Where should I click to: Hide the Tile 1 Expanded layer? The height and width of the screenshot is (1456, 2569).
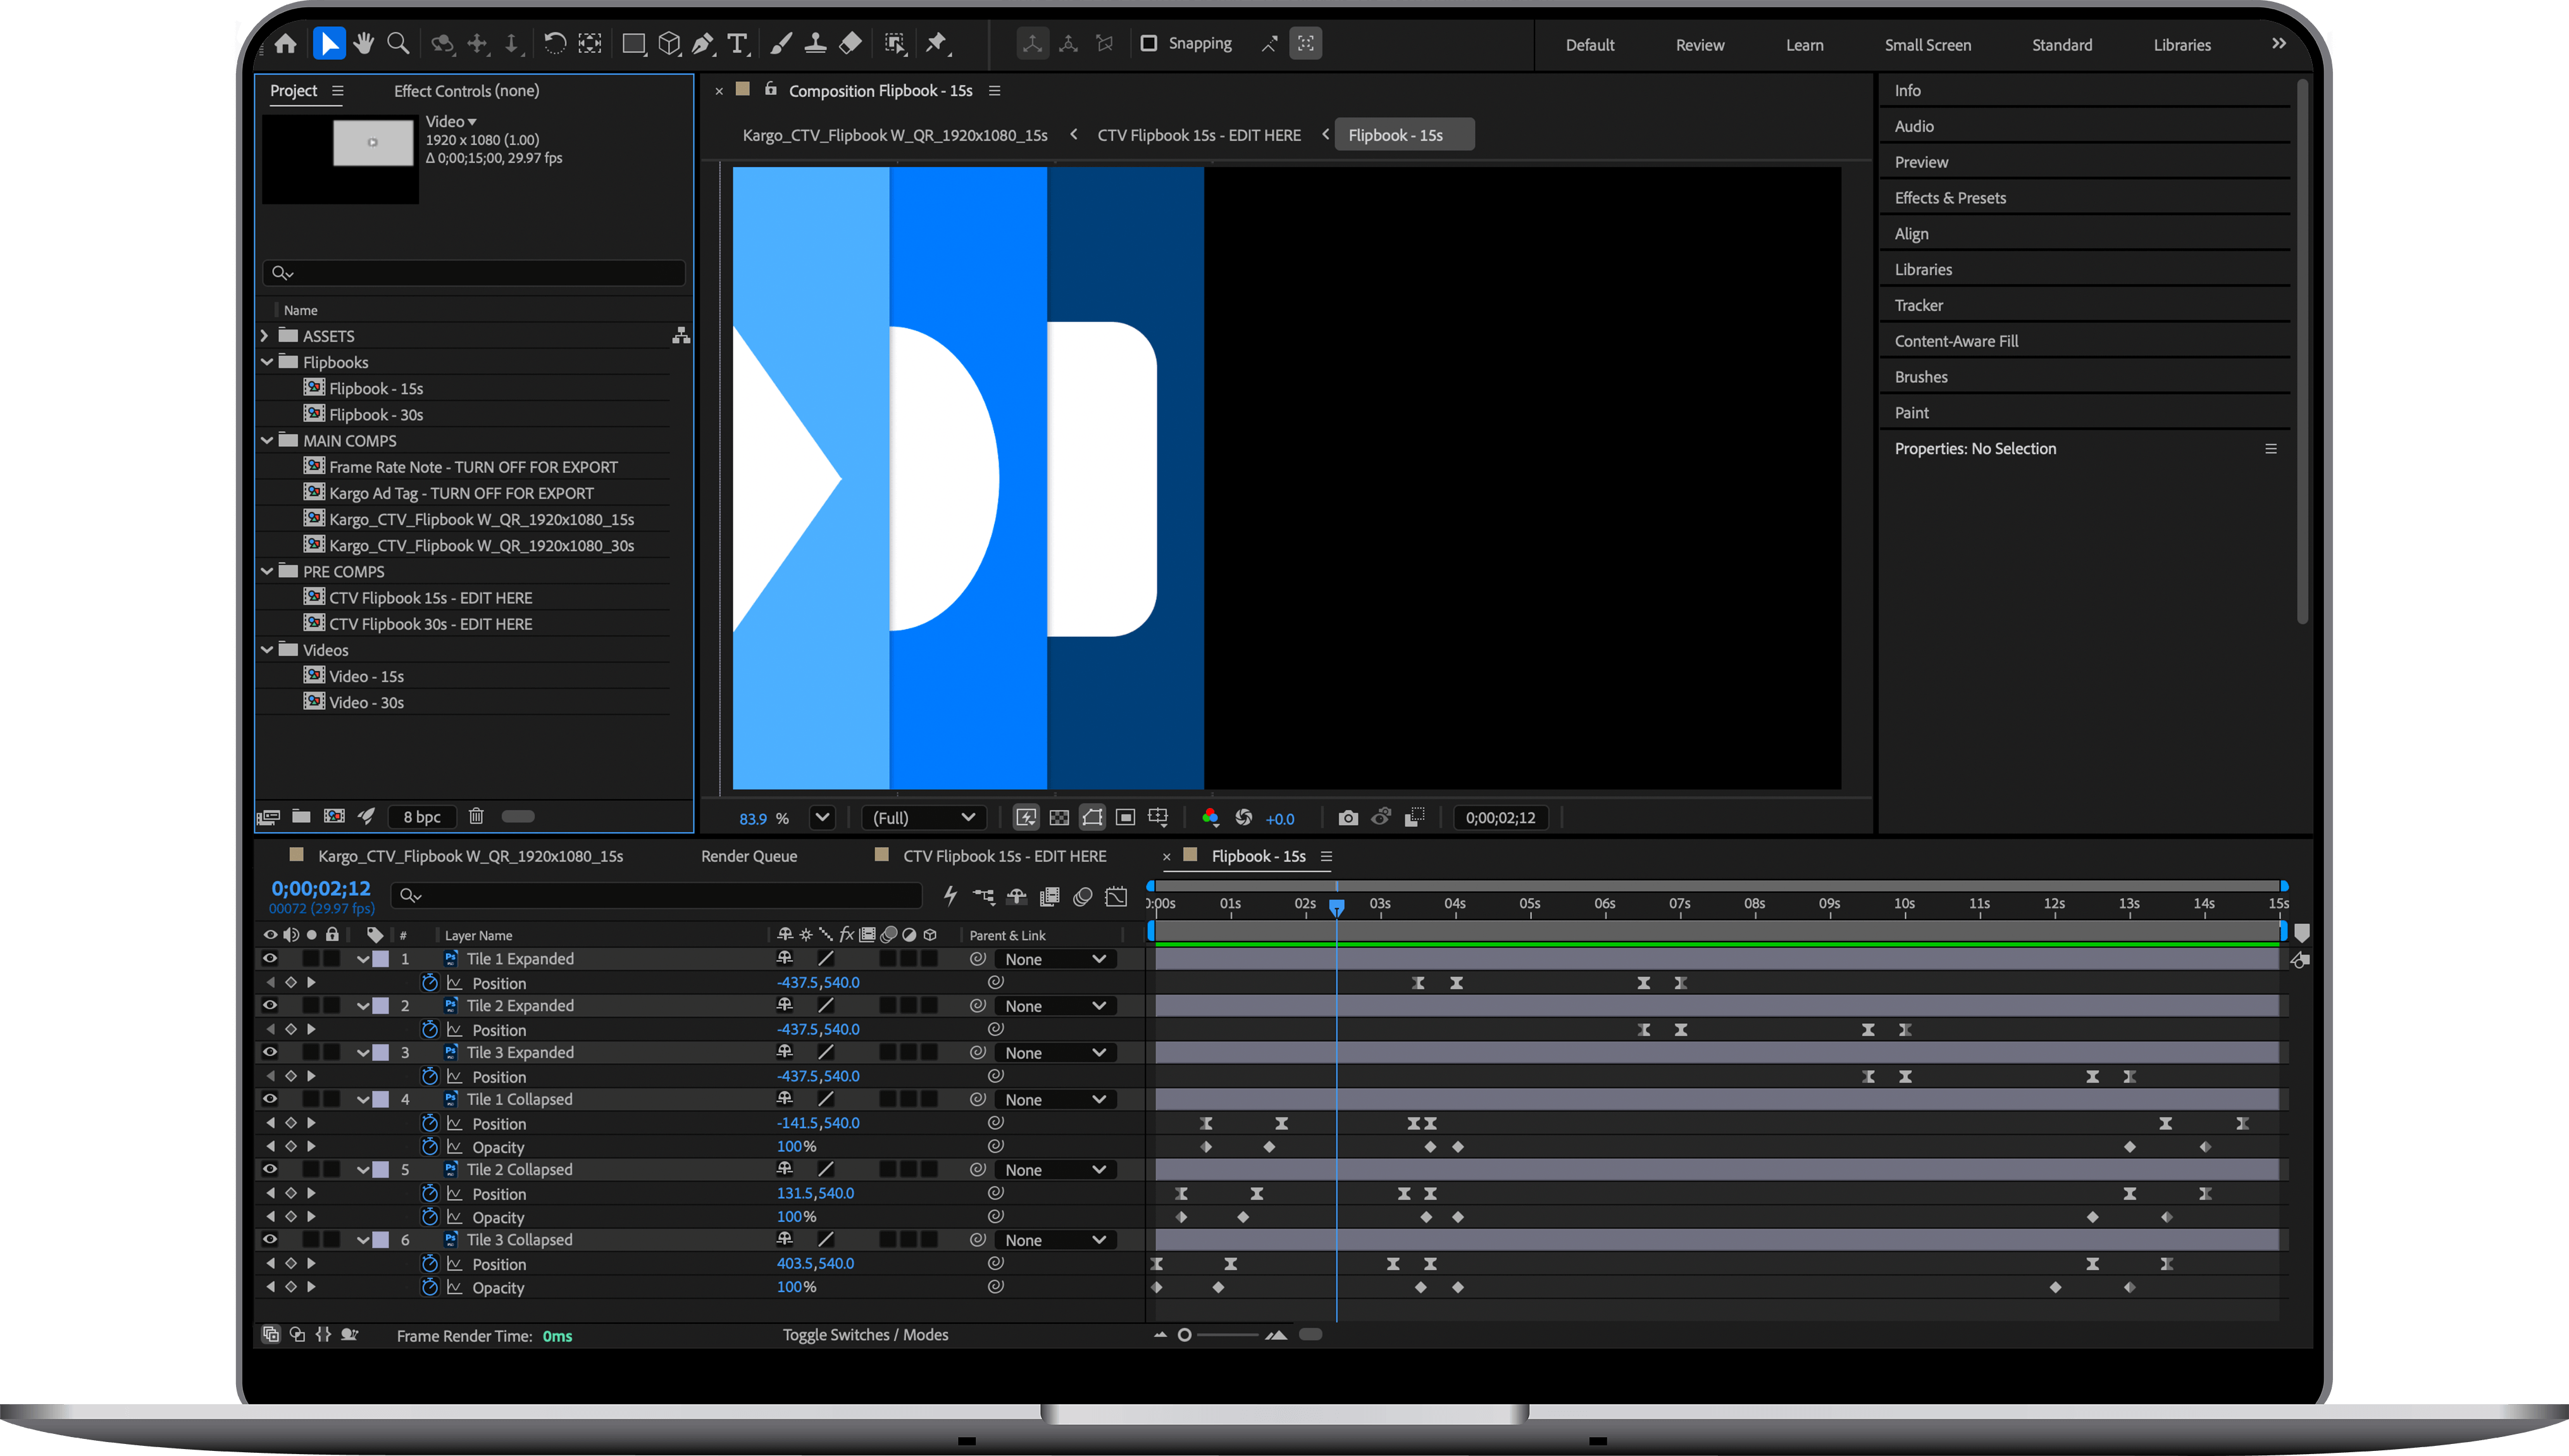[270, 958]
